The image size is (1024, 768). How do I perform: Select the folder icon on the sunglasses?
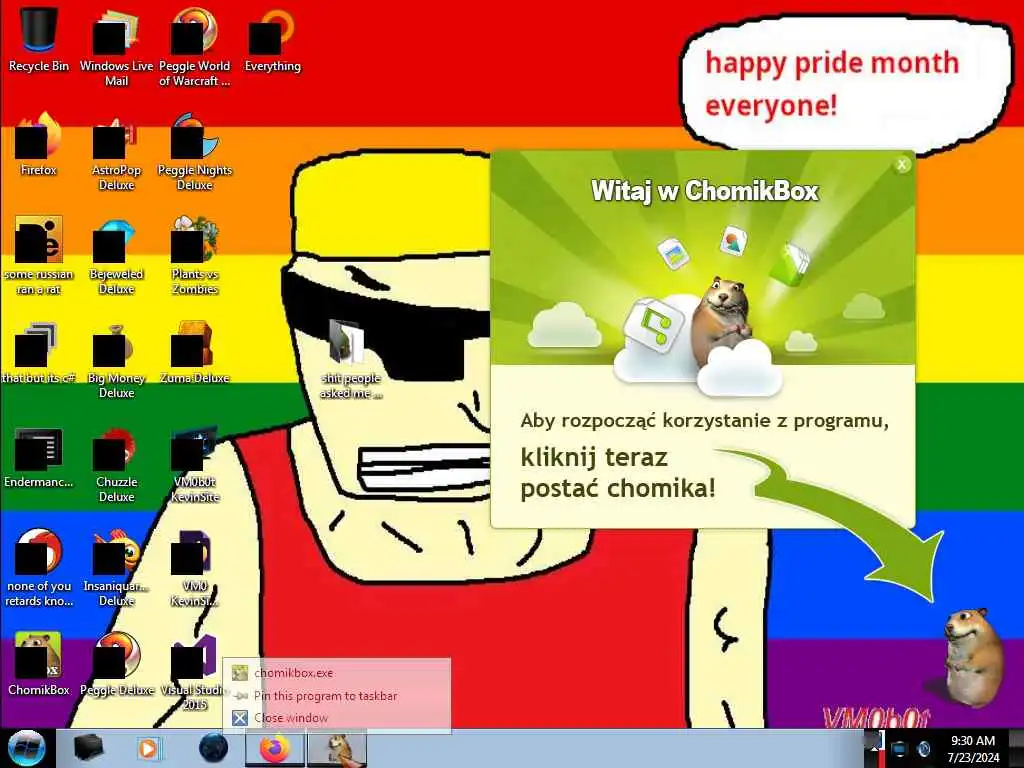(350, 359)
